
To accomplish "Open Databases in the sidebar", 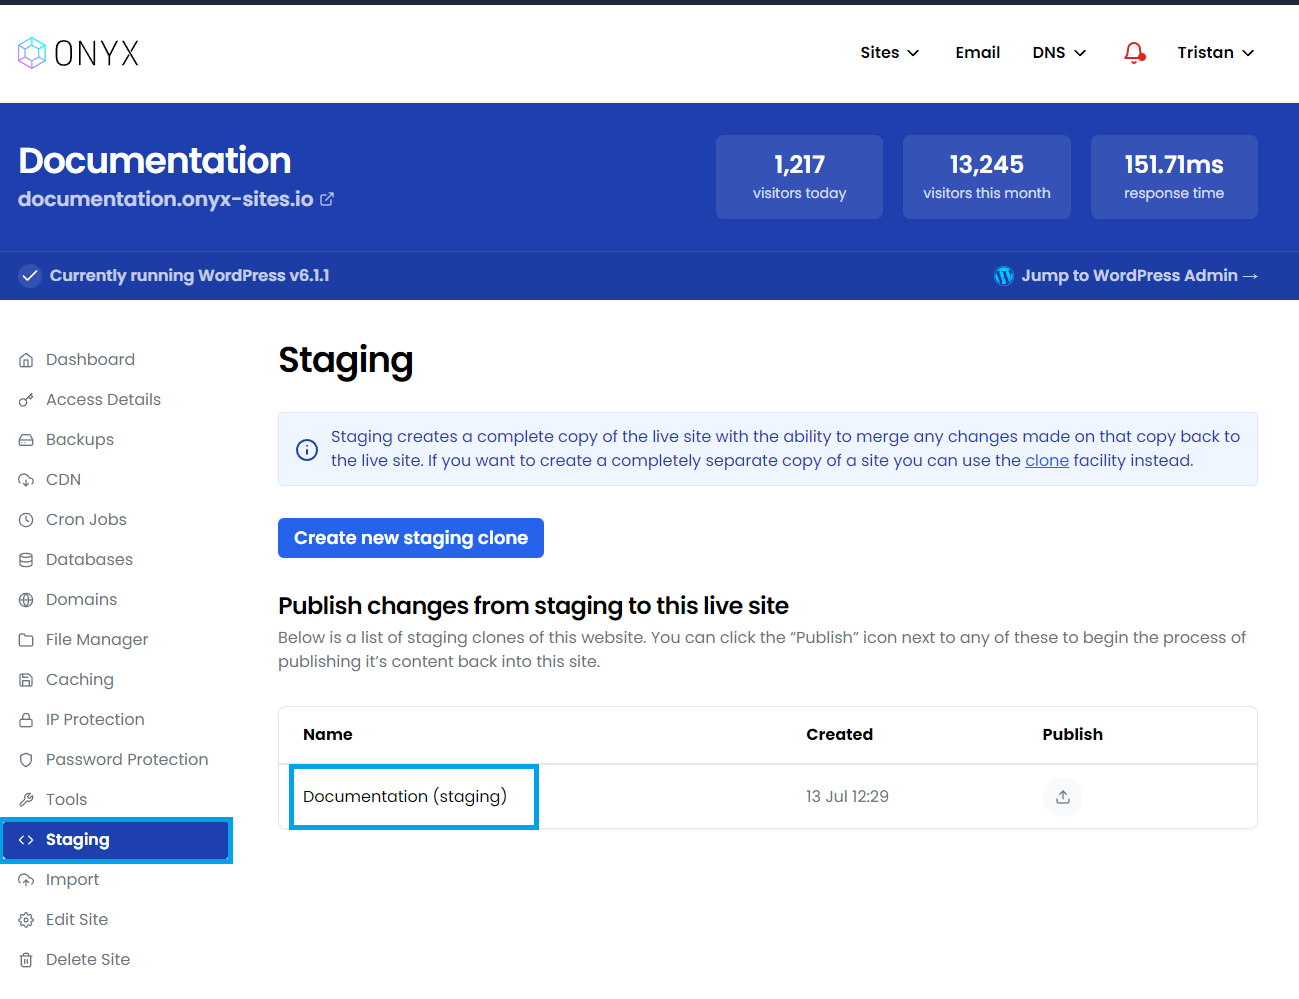I will (89, 559).
